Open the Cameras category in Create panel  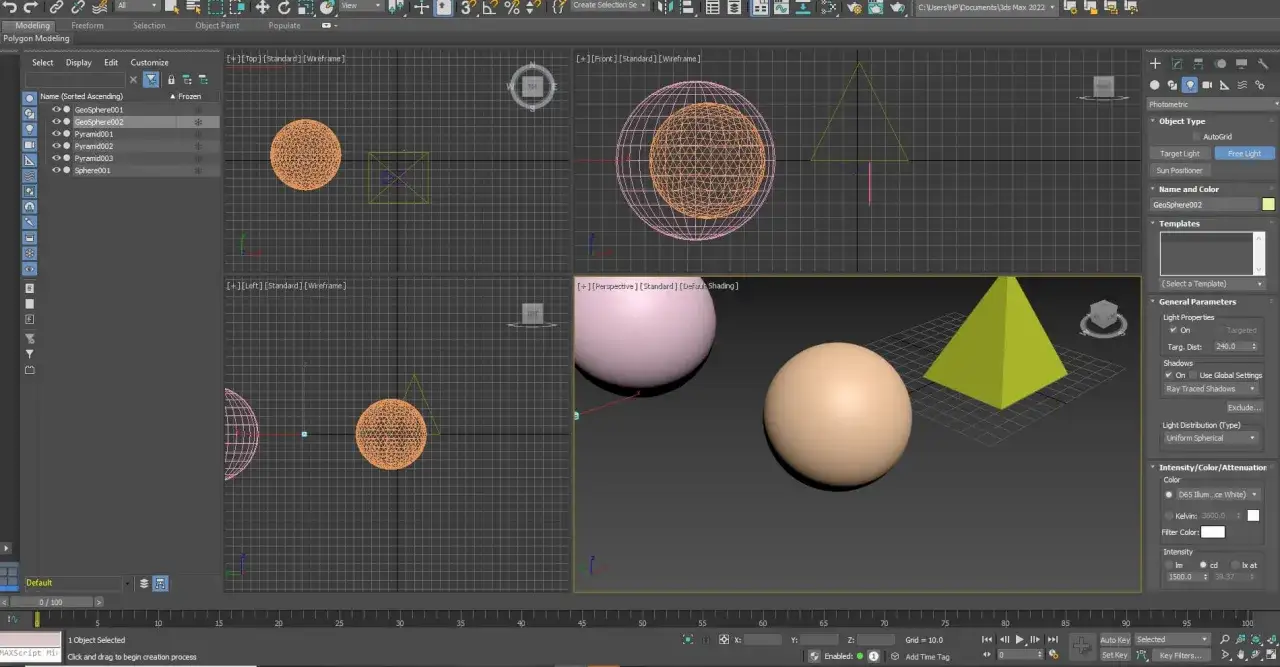point(1207,85)
